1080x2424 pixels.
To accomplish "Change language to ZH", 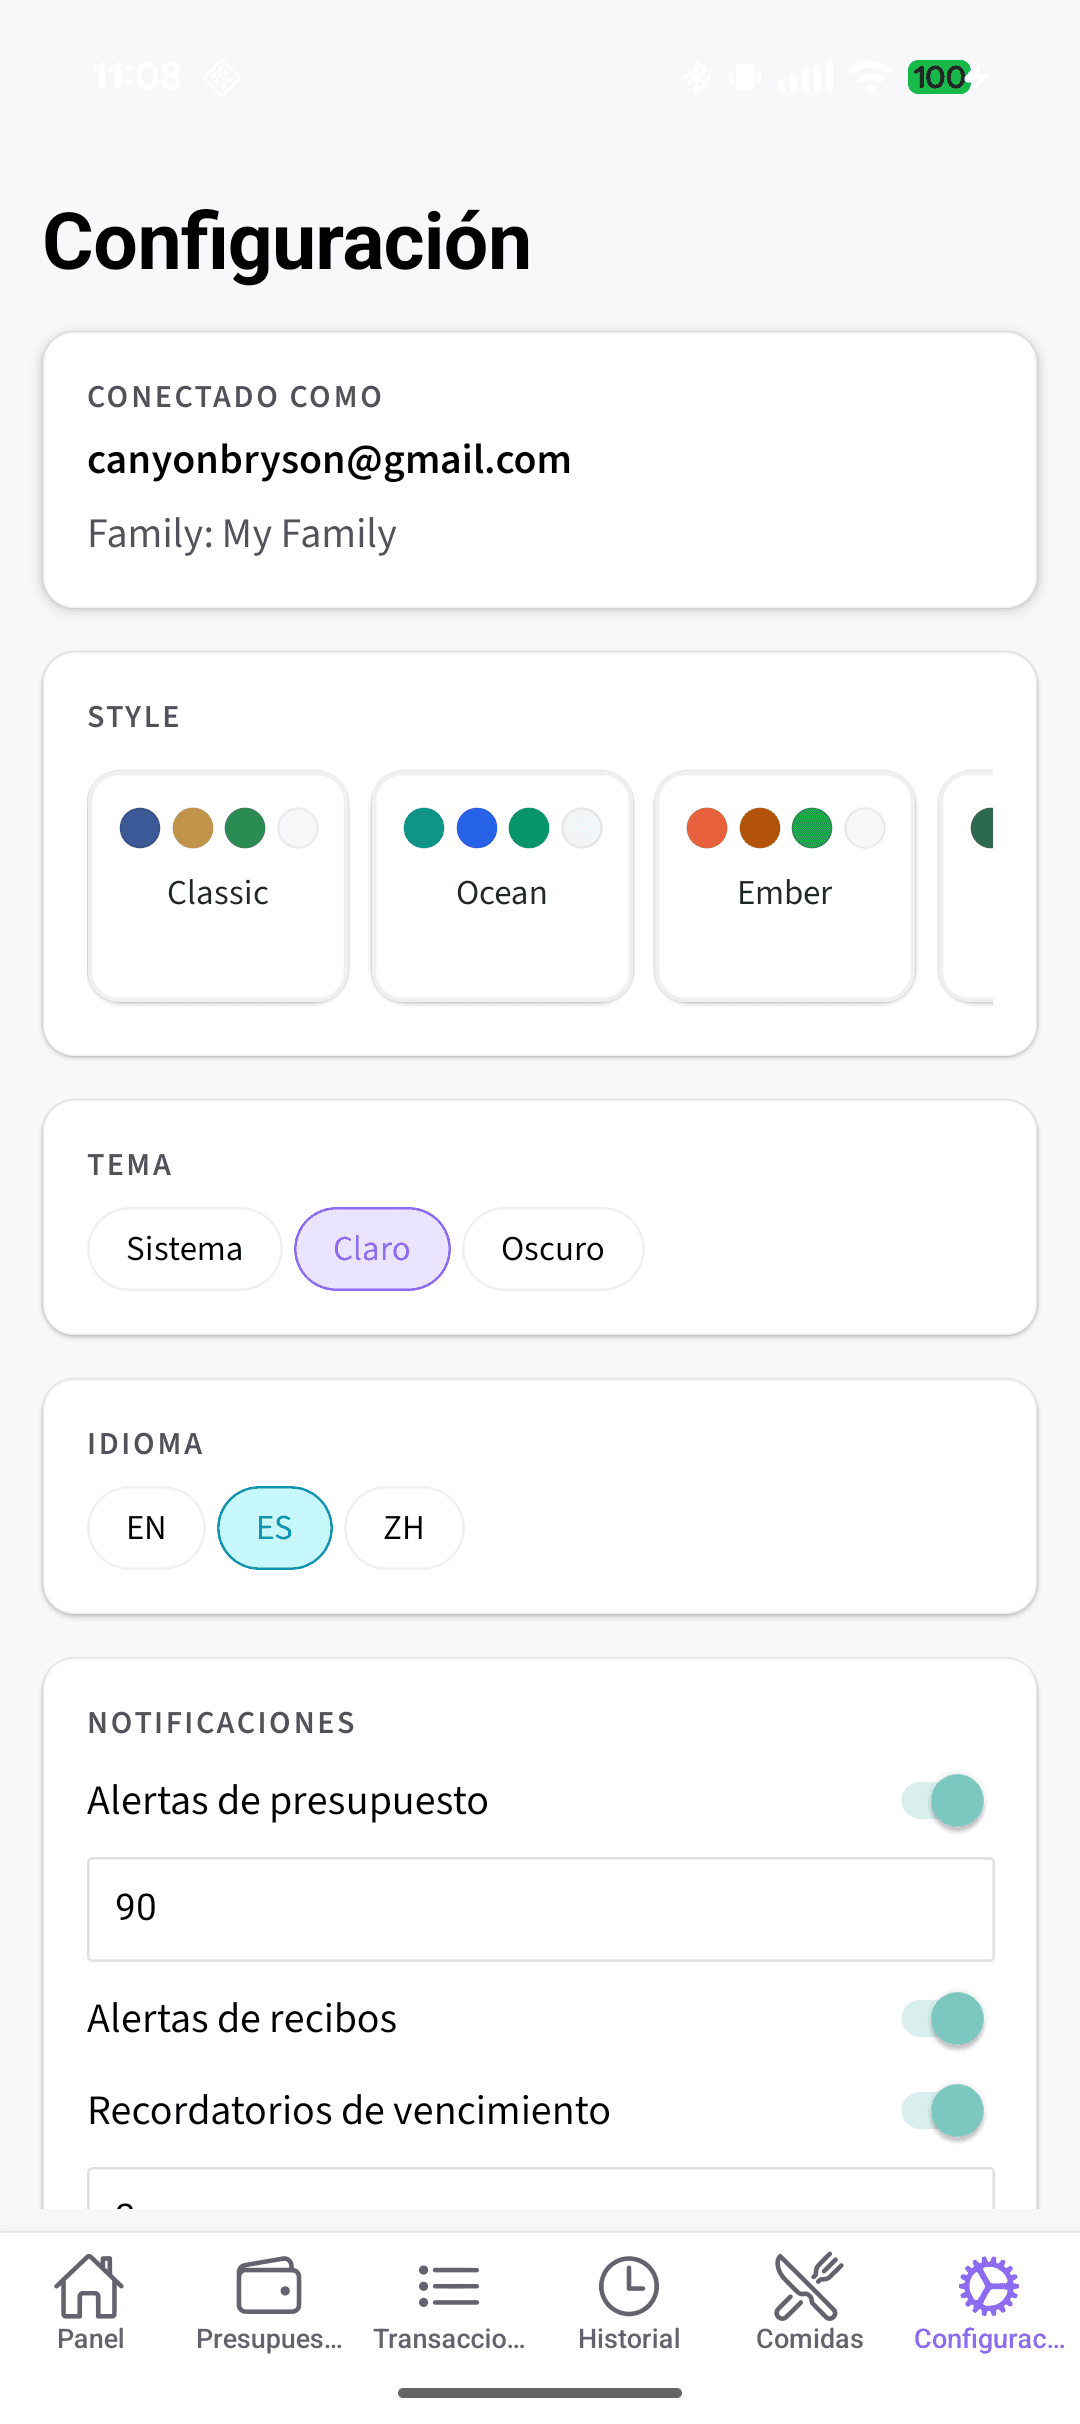I will 403,1527.
